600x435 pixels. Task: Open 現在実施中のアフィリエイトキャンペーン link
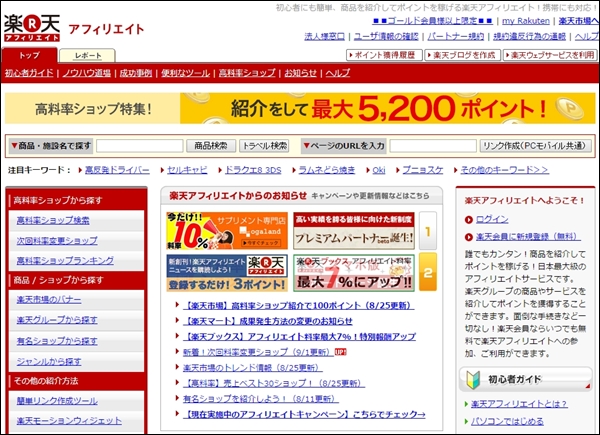305,414
